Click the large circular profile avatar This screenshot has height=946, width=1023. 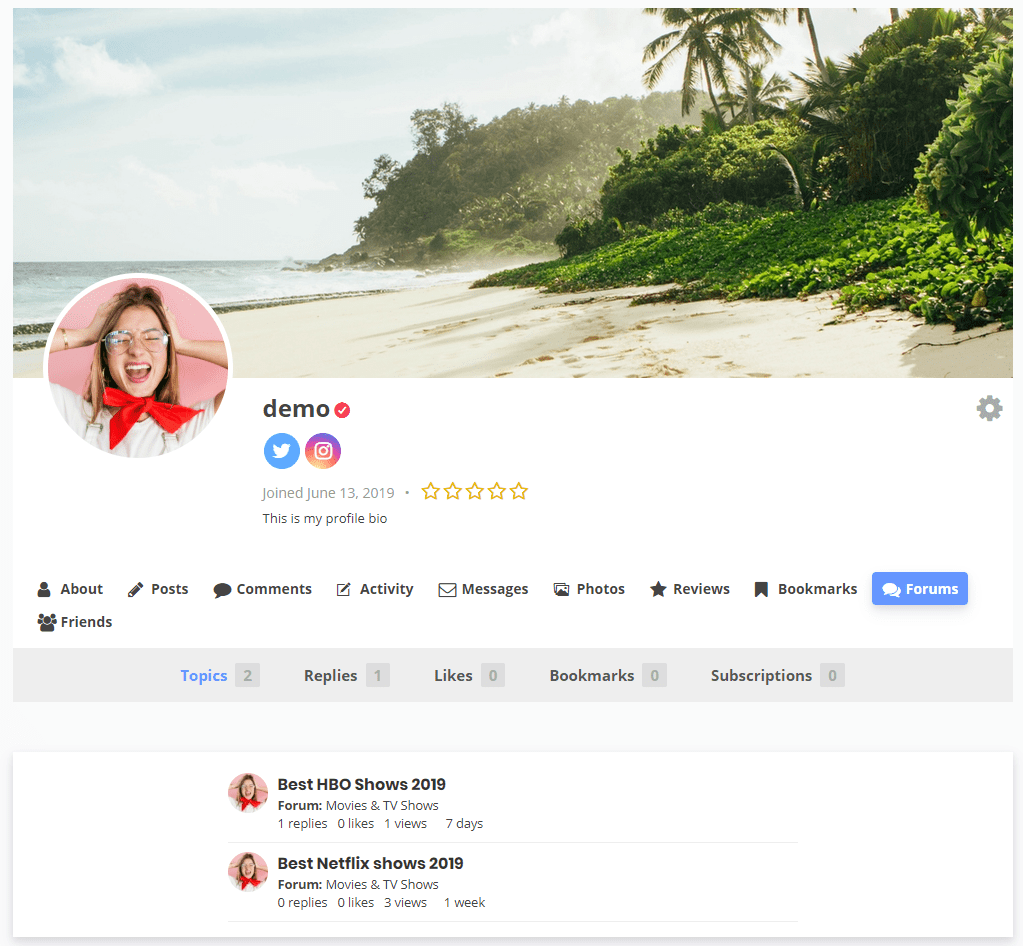(138, 367)
